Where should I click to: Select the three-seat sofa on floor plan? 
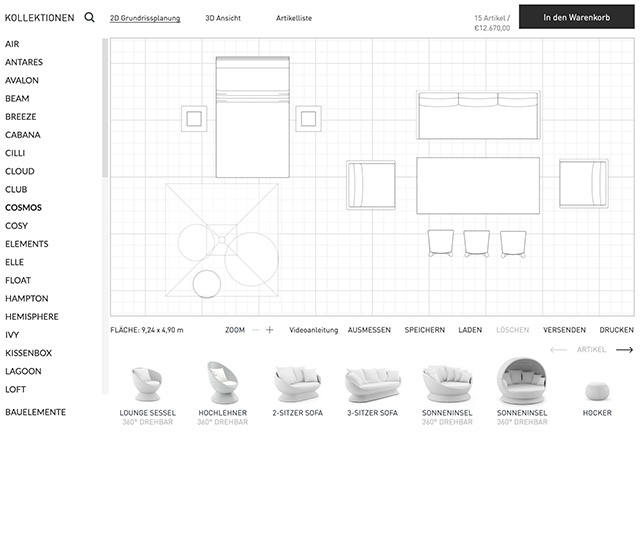pos(478,115)
